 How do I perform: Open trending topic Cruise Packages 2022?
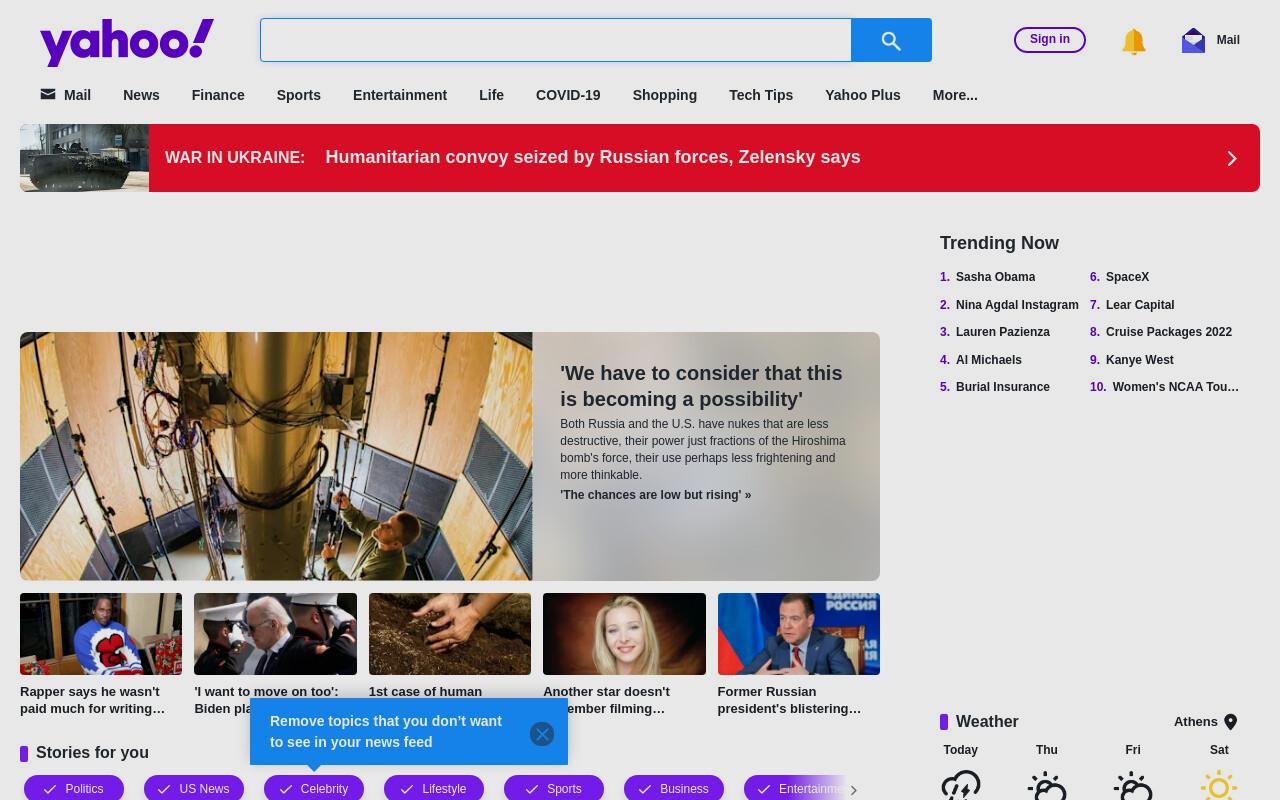[x=1169, y=332]
